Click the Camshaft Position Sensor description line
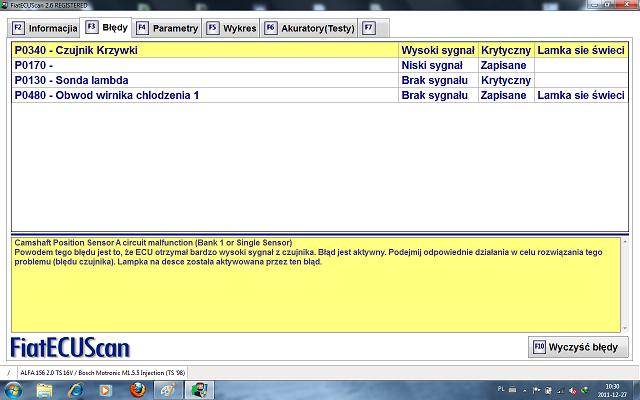This screenshot has width=640, height=400. [153, 242]
